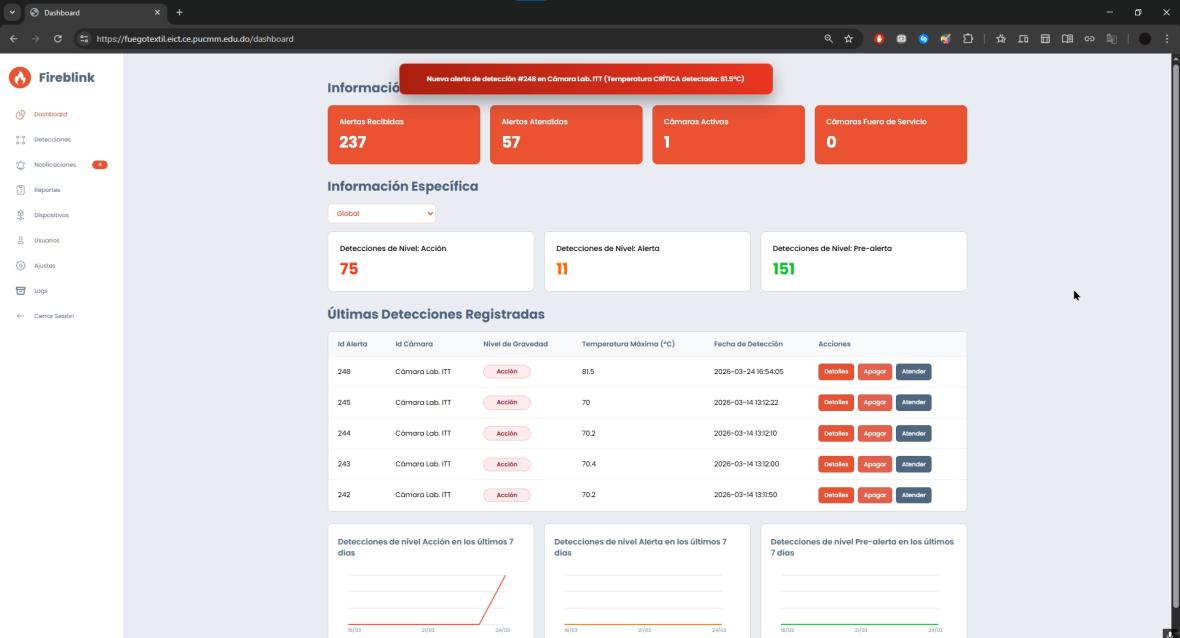This screenshot has height=638, width=1180.
Task: Close the Dashboard browser tab
Action: 157,12
